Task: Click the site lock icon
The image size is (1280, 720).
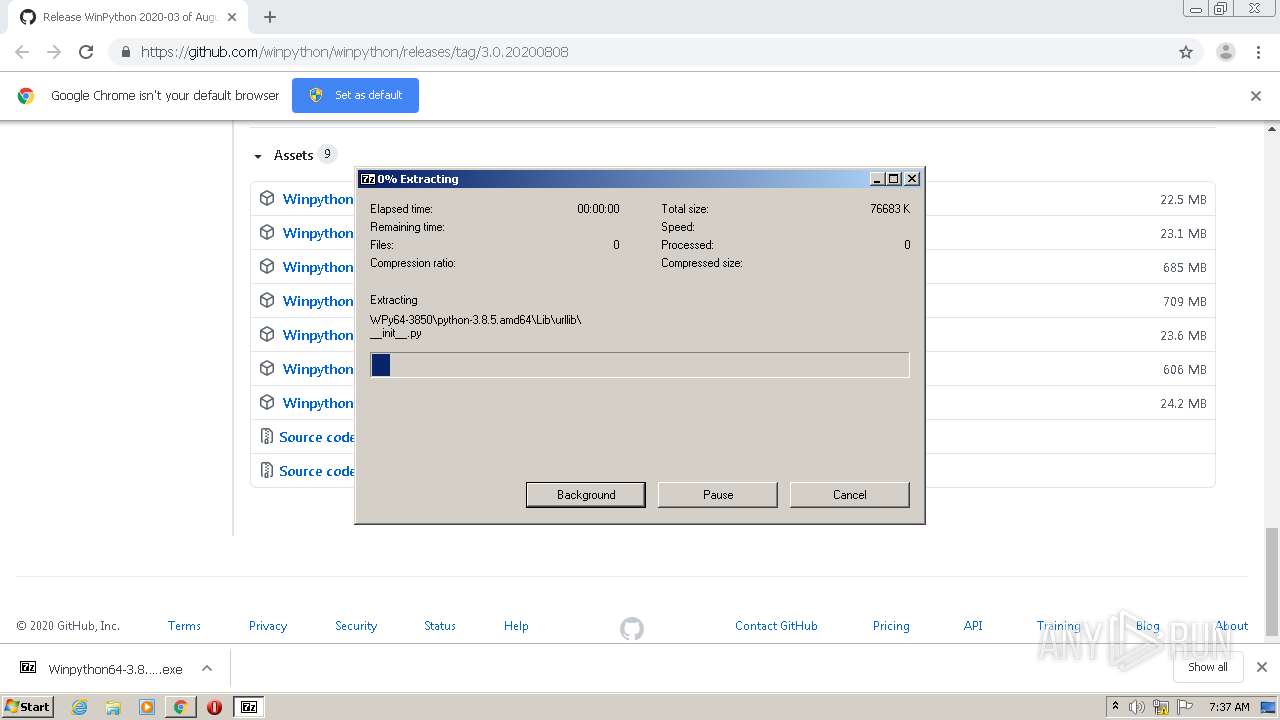Action: pos(125,52)
